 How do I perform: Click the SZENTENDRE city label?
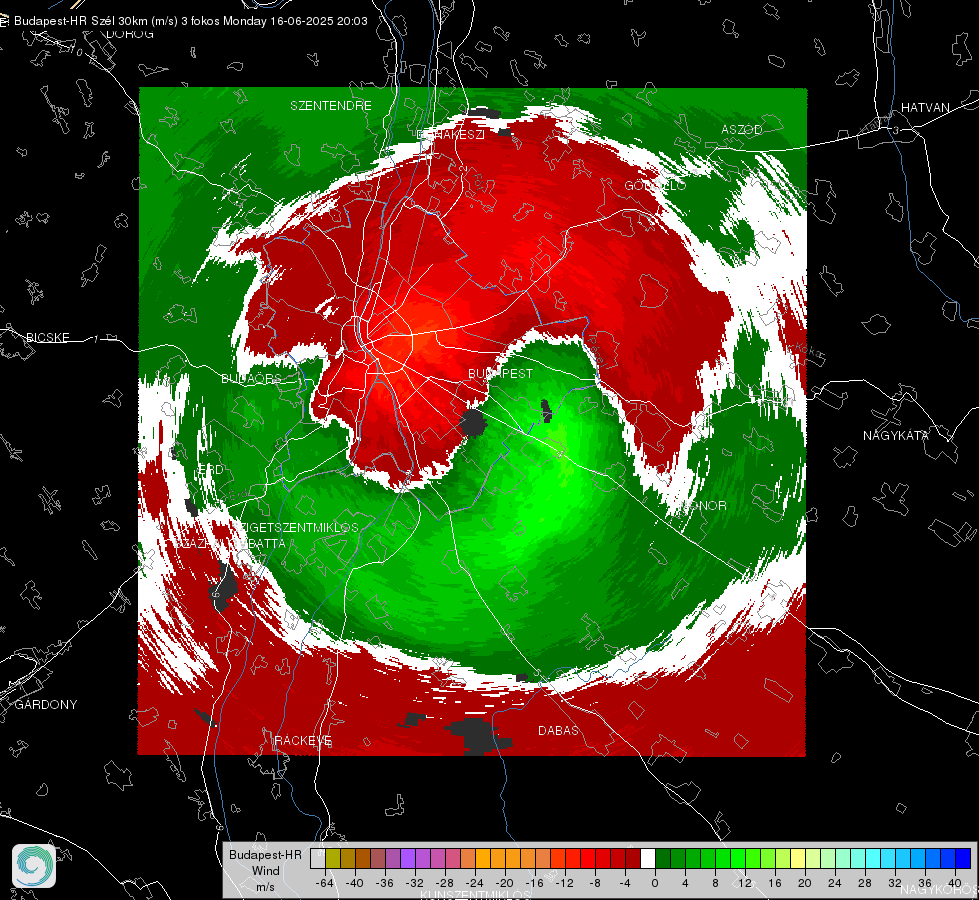(331, 106)
